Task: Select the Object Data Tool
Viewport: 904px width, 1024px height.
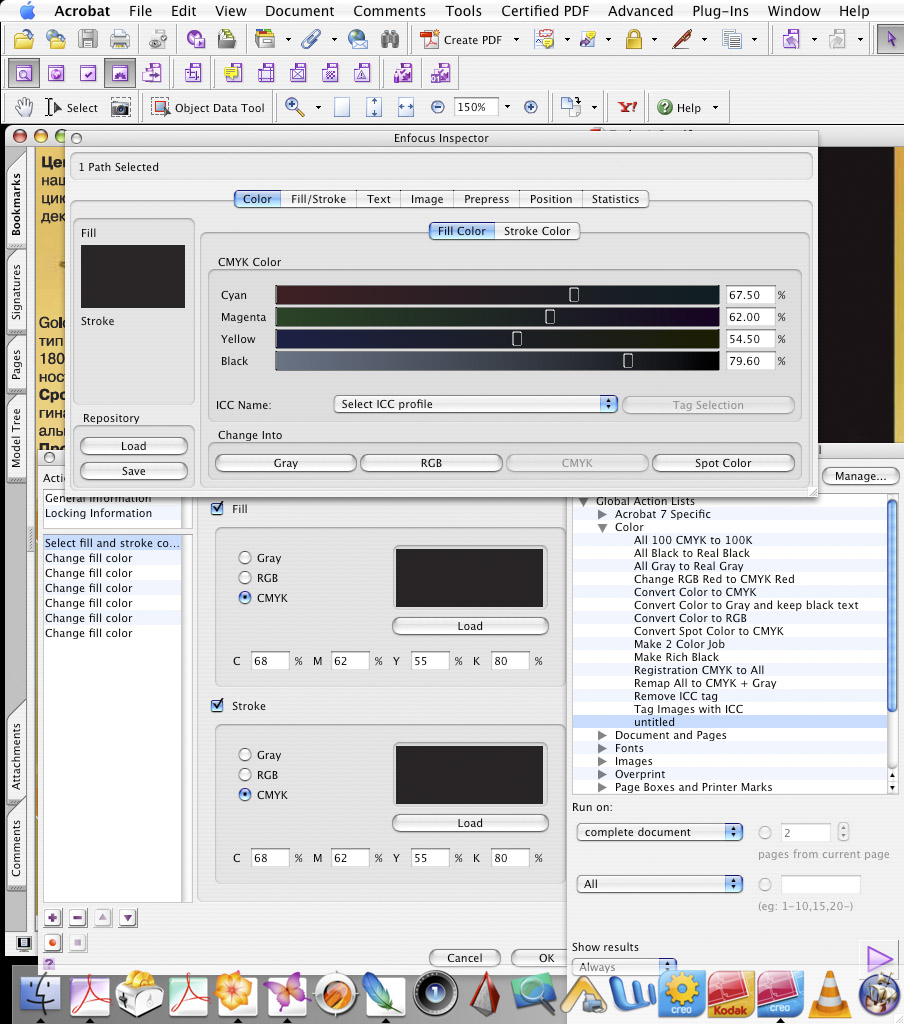Action: [208, 108]
